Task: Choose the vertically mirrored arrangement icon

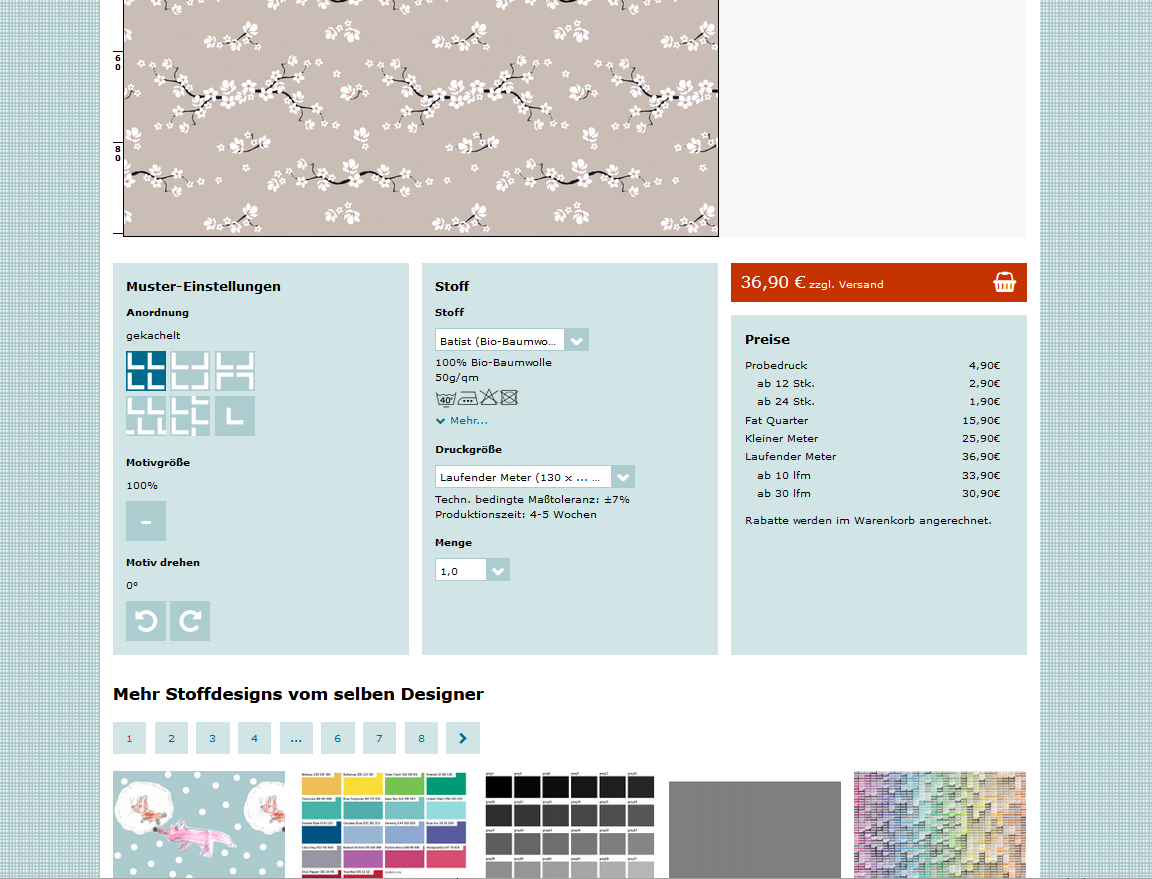Action: (235, 371)
